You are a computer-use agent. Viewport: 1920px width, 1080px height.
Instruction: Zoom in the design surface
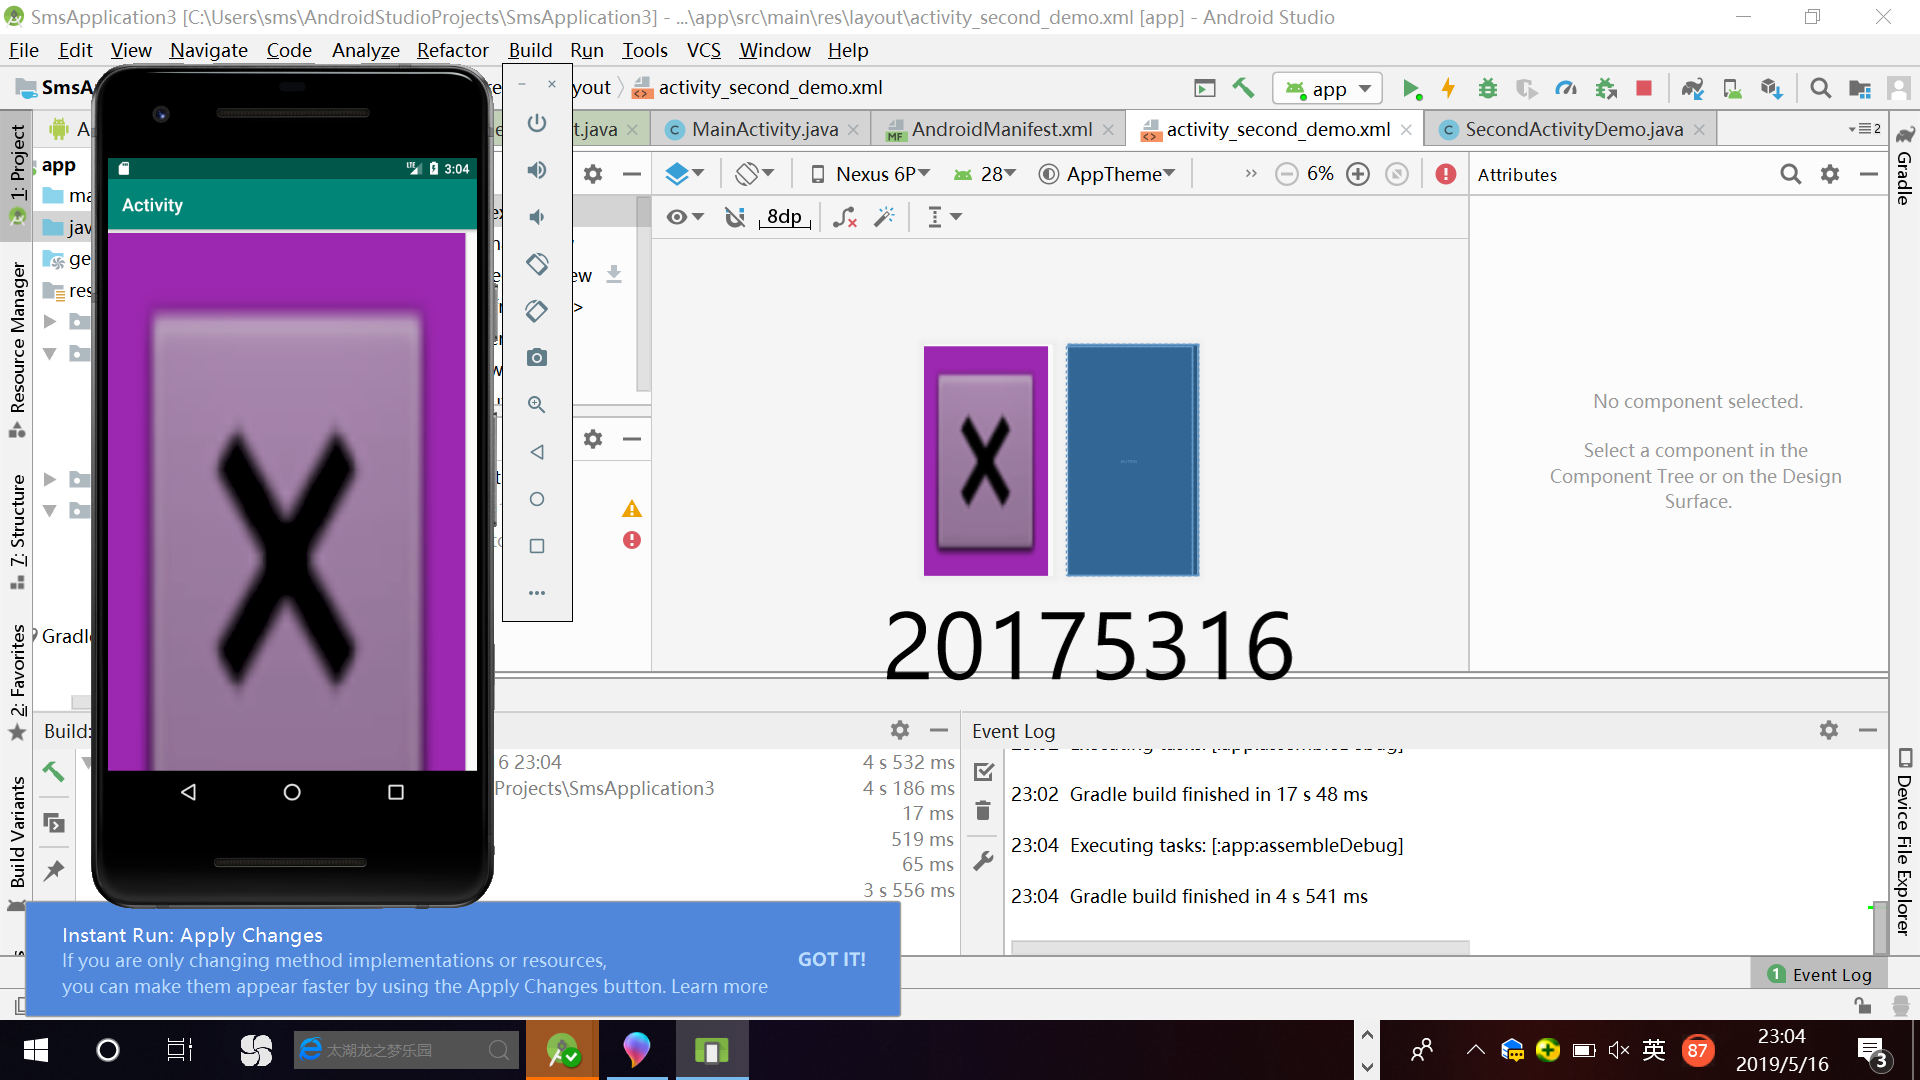tap(1358, 174)
